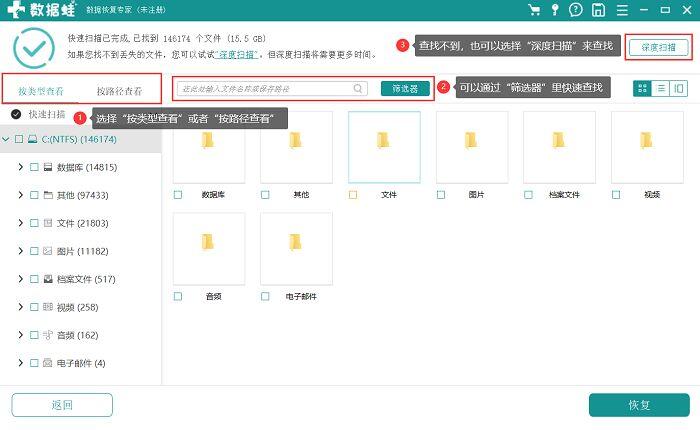Image resolution: width=700 pixels, height=430 pixels.
Task: Open the hamburger menu icon
Action: click(622, 10)
